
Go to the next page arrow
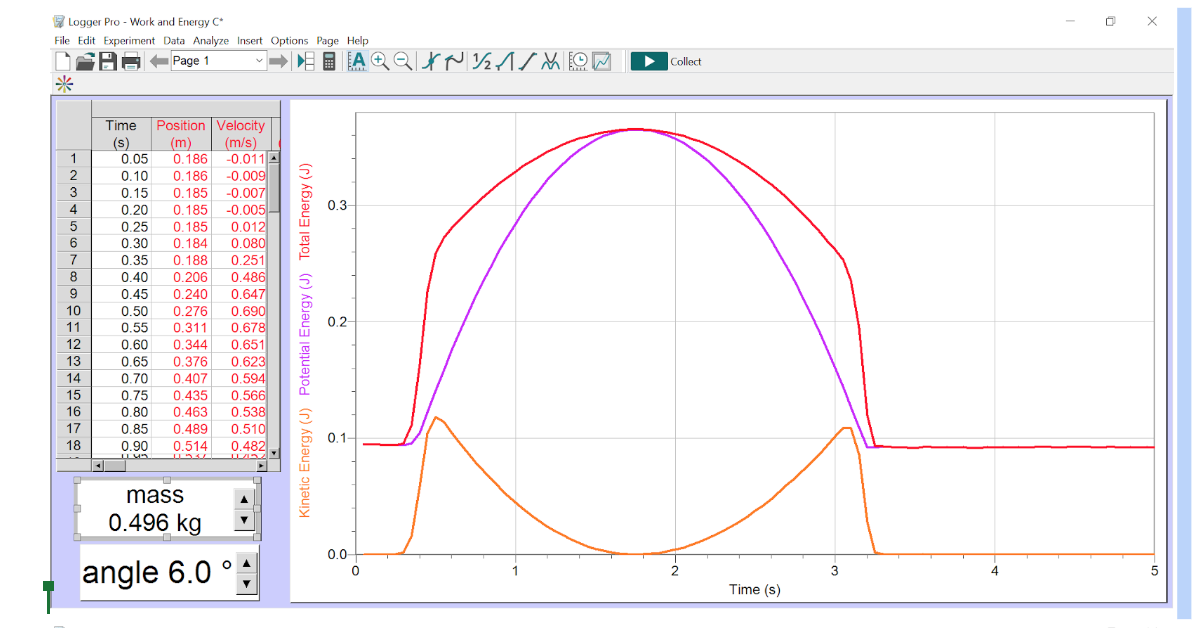coord(280,61)
